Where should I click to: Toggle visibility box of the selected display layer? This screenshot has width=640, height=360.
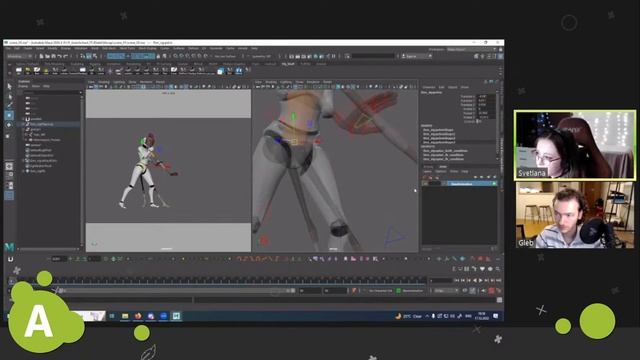coord(425,184)
